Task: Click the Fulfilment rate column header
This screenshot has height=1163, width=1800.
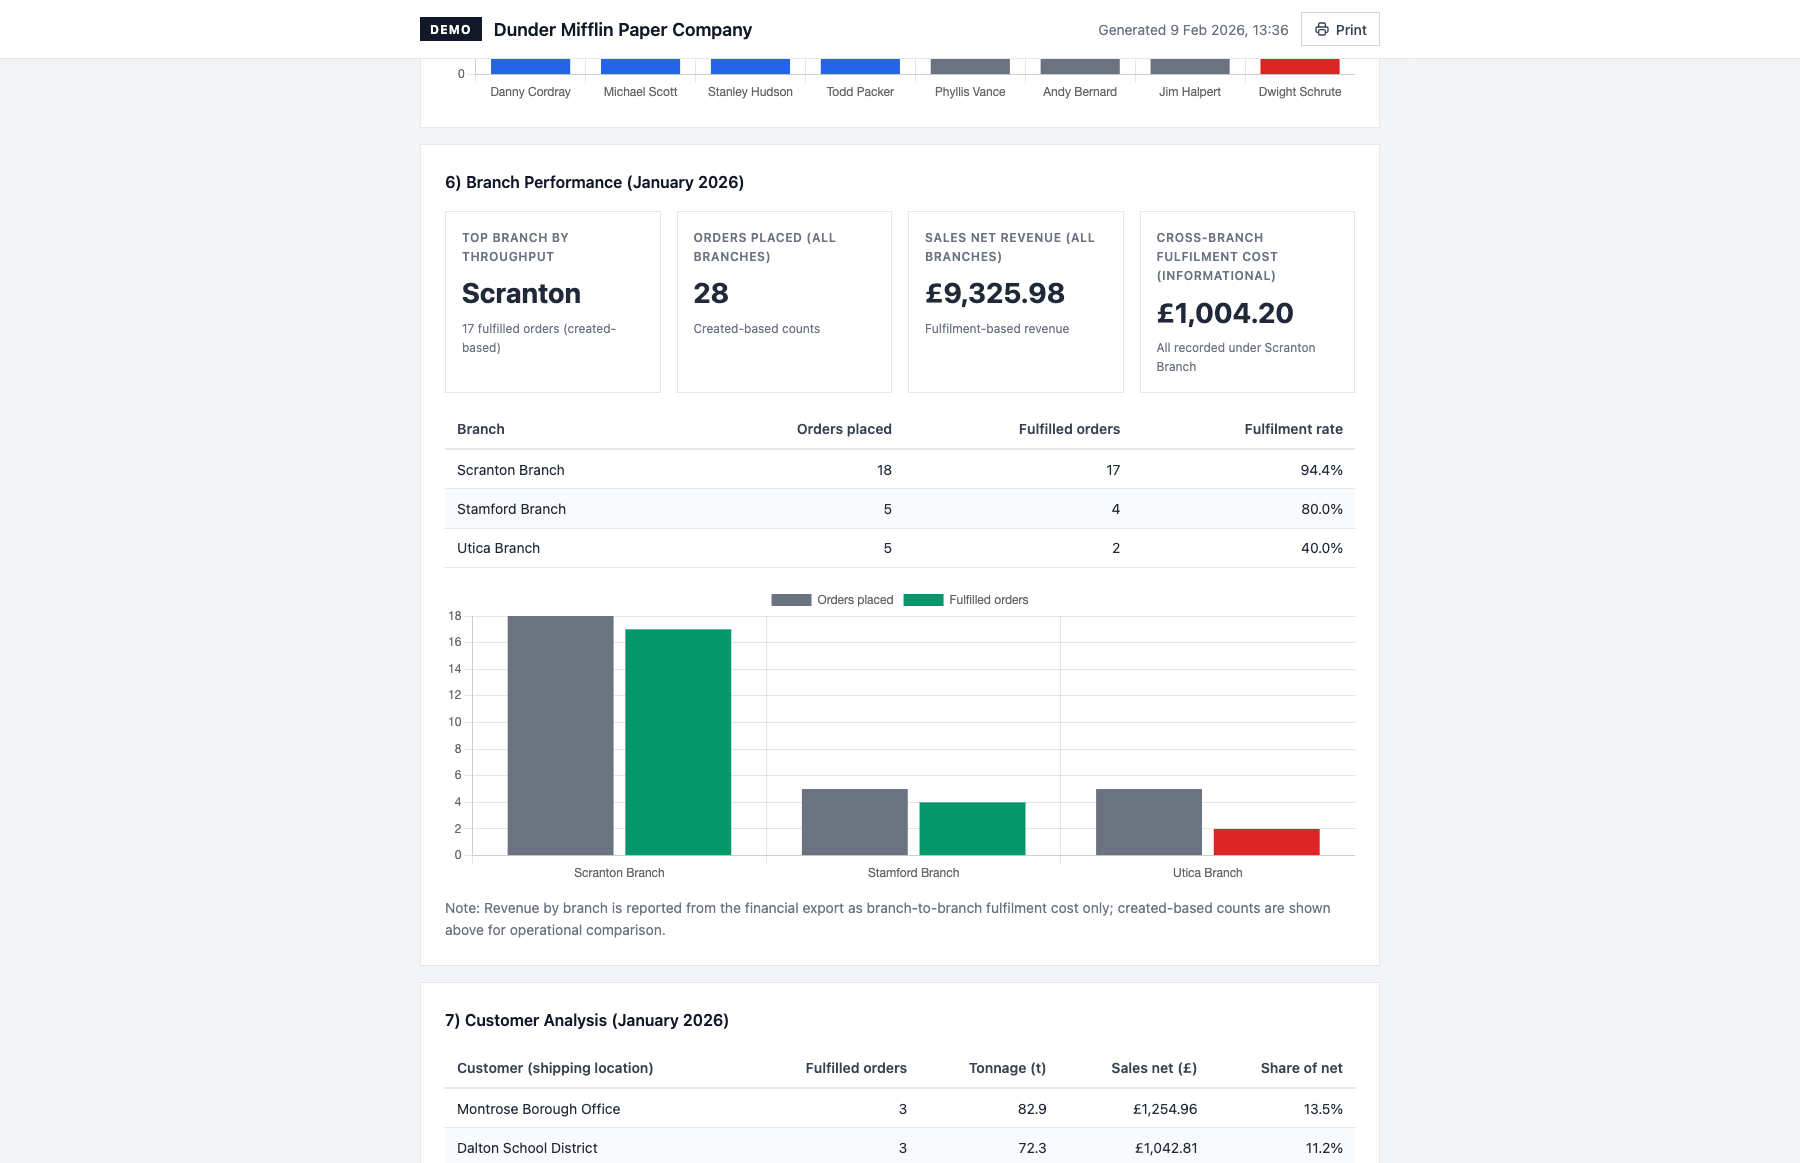Action: click(x=1293, y=429)
